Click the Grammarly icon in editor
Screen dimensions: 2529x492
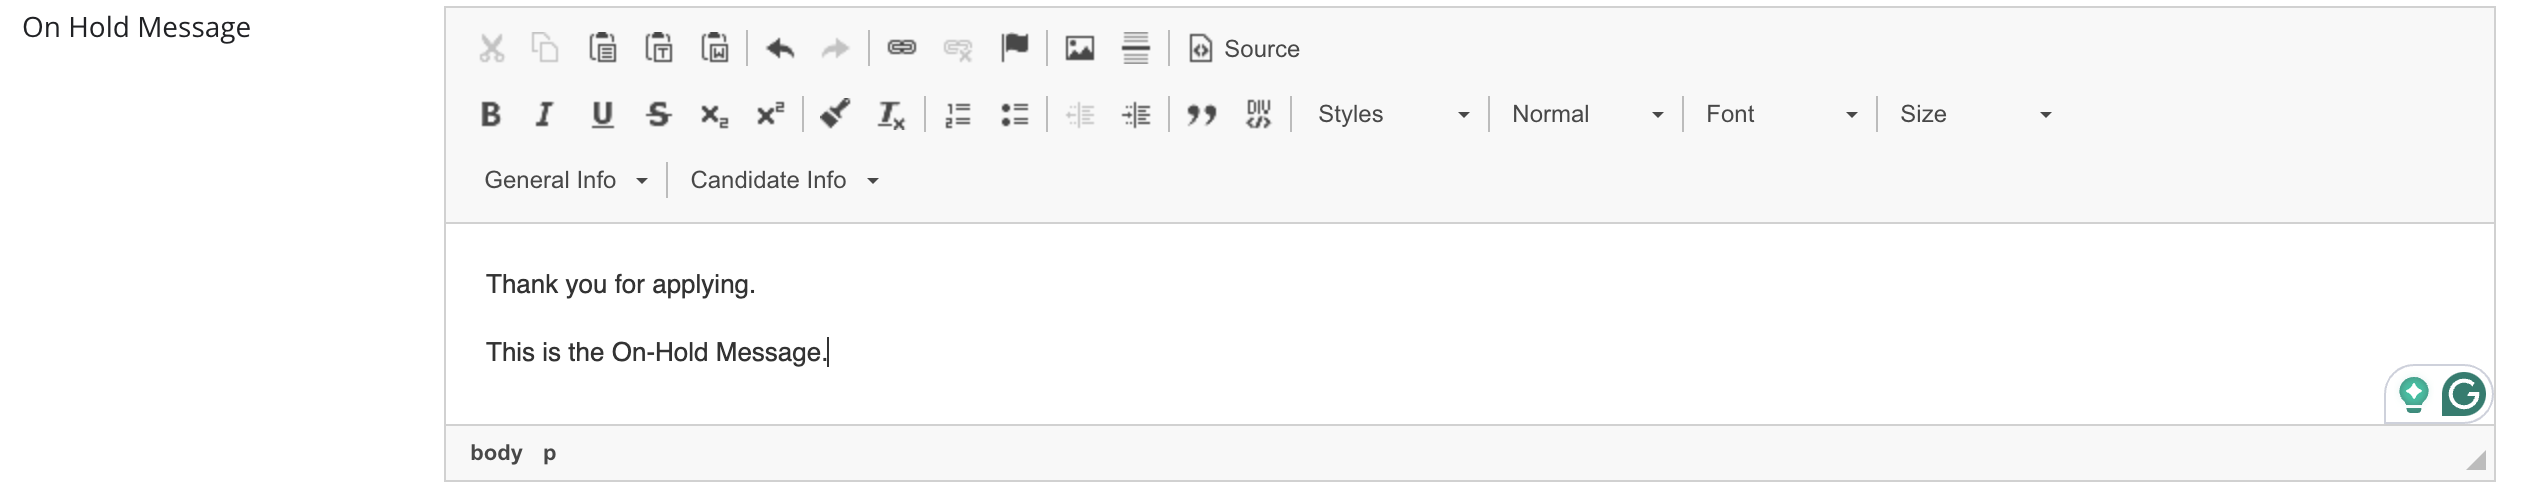click(2463, 394)
